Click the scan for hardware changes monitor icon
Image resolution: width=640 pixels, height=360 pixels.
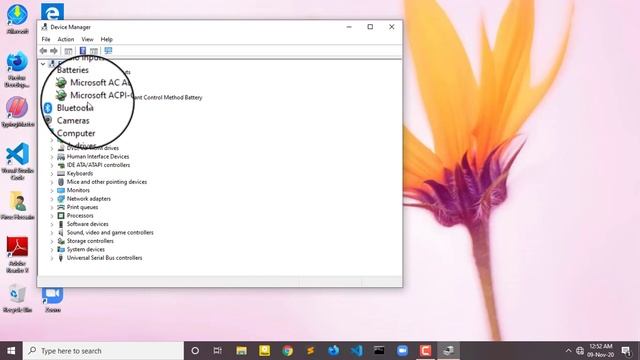pyautogui.click(x=108, y=51)
